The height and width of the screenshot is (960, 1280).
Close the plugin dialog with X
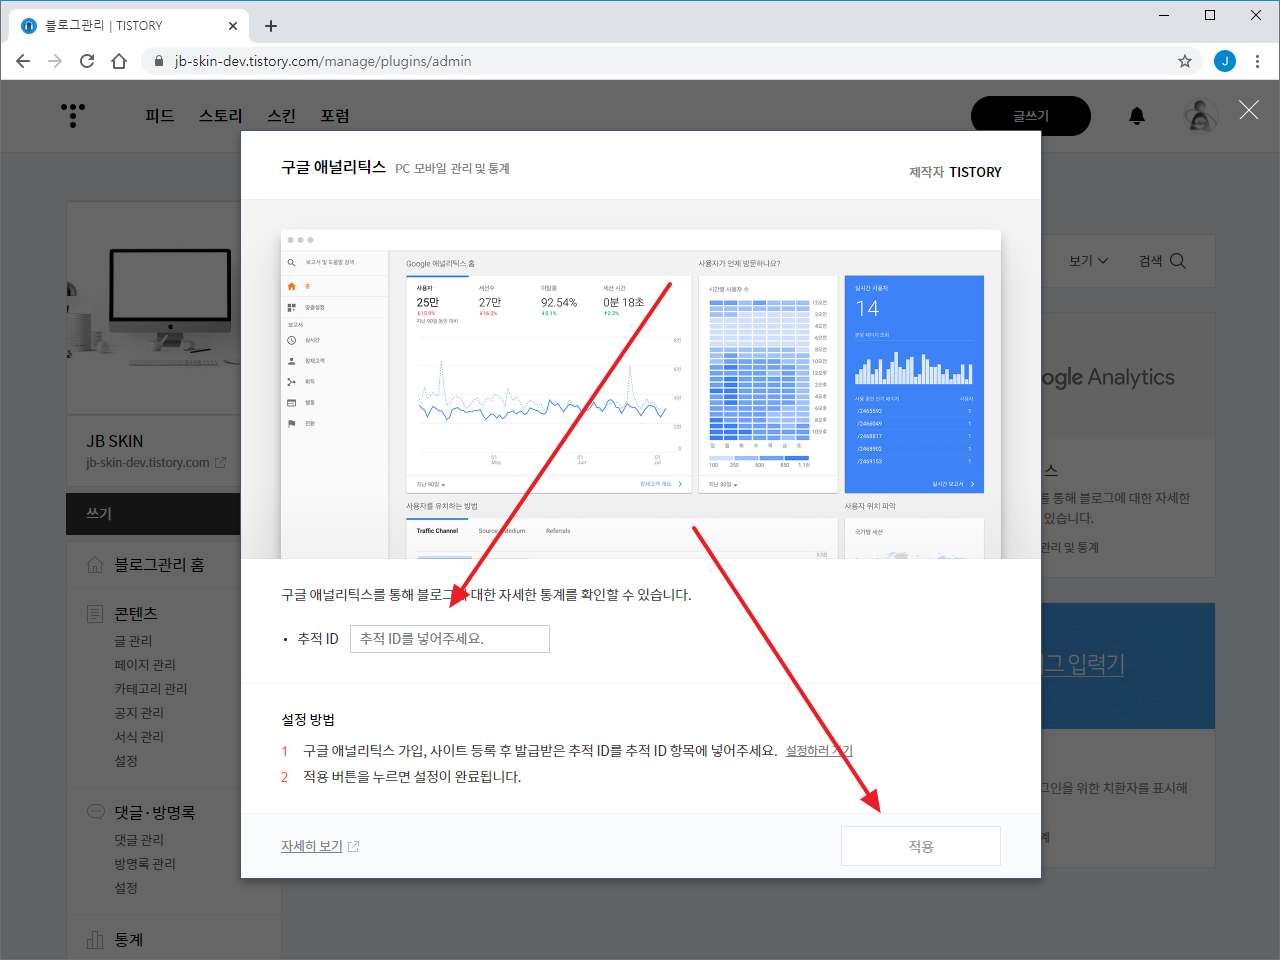tap(1249, 110)
